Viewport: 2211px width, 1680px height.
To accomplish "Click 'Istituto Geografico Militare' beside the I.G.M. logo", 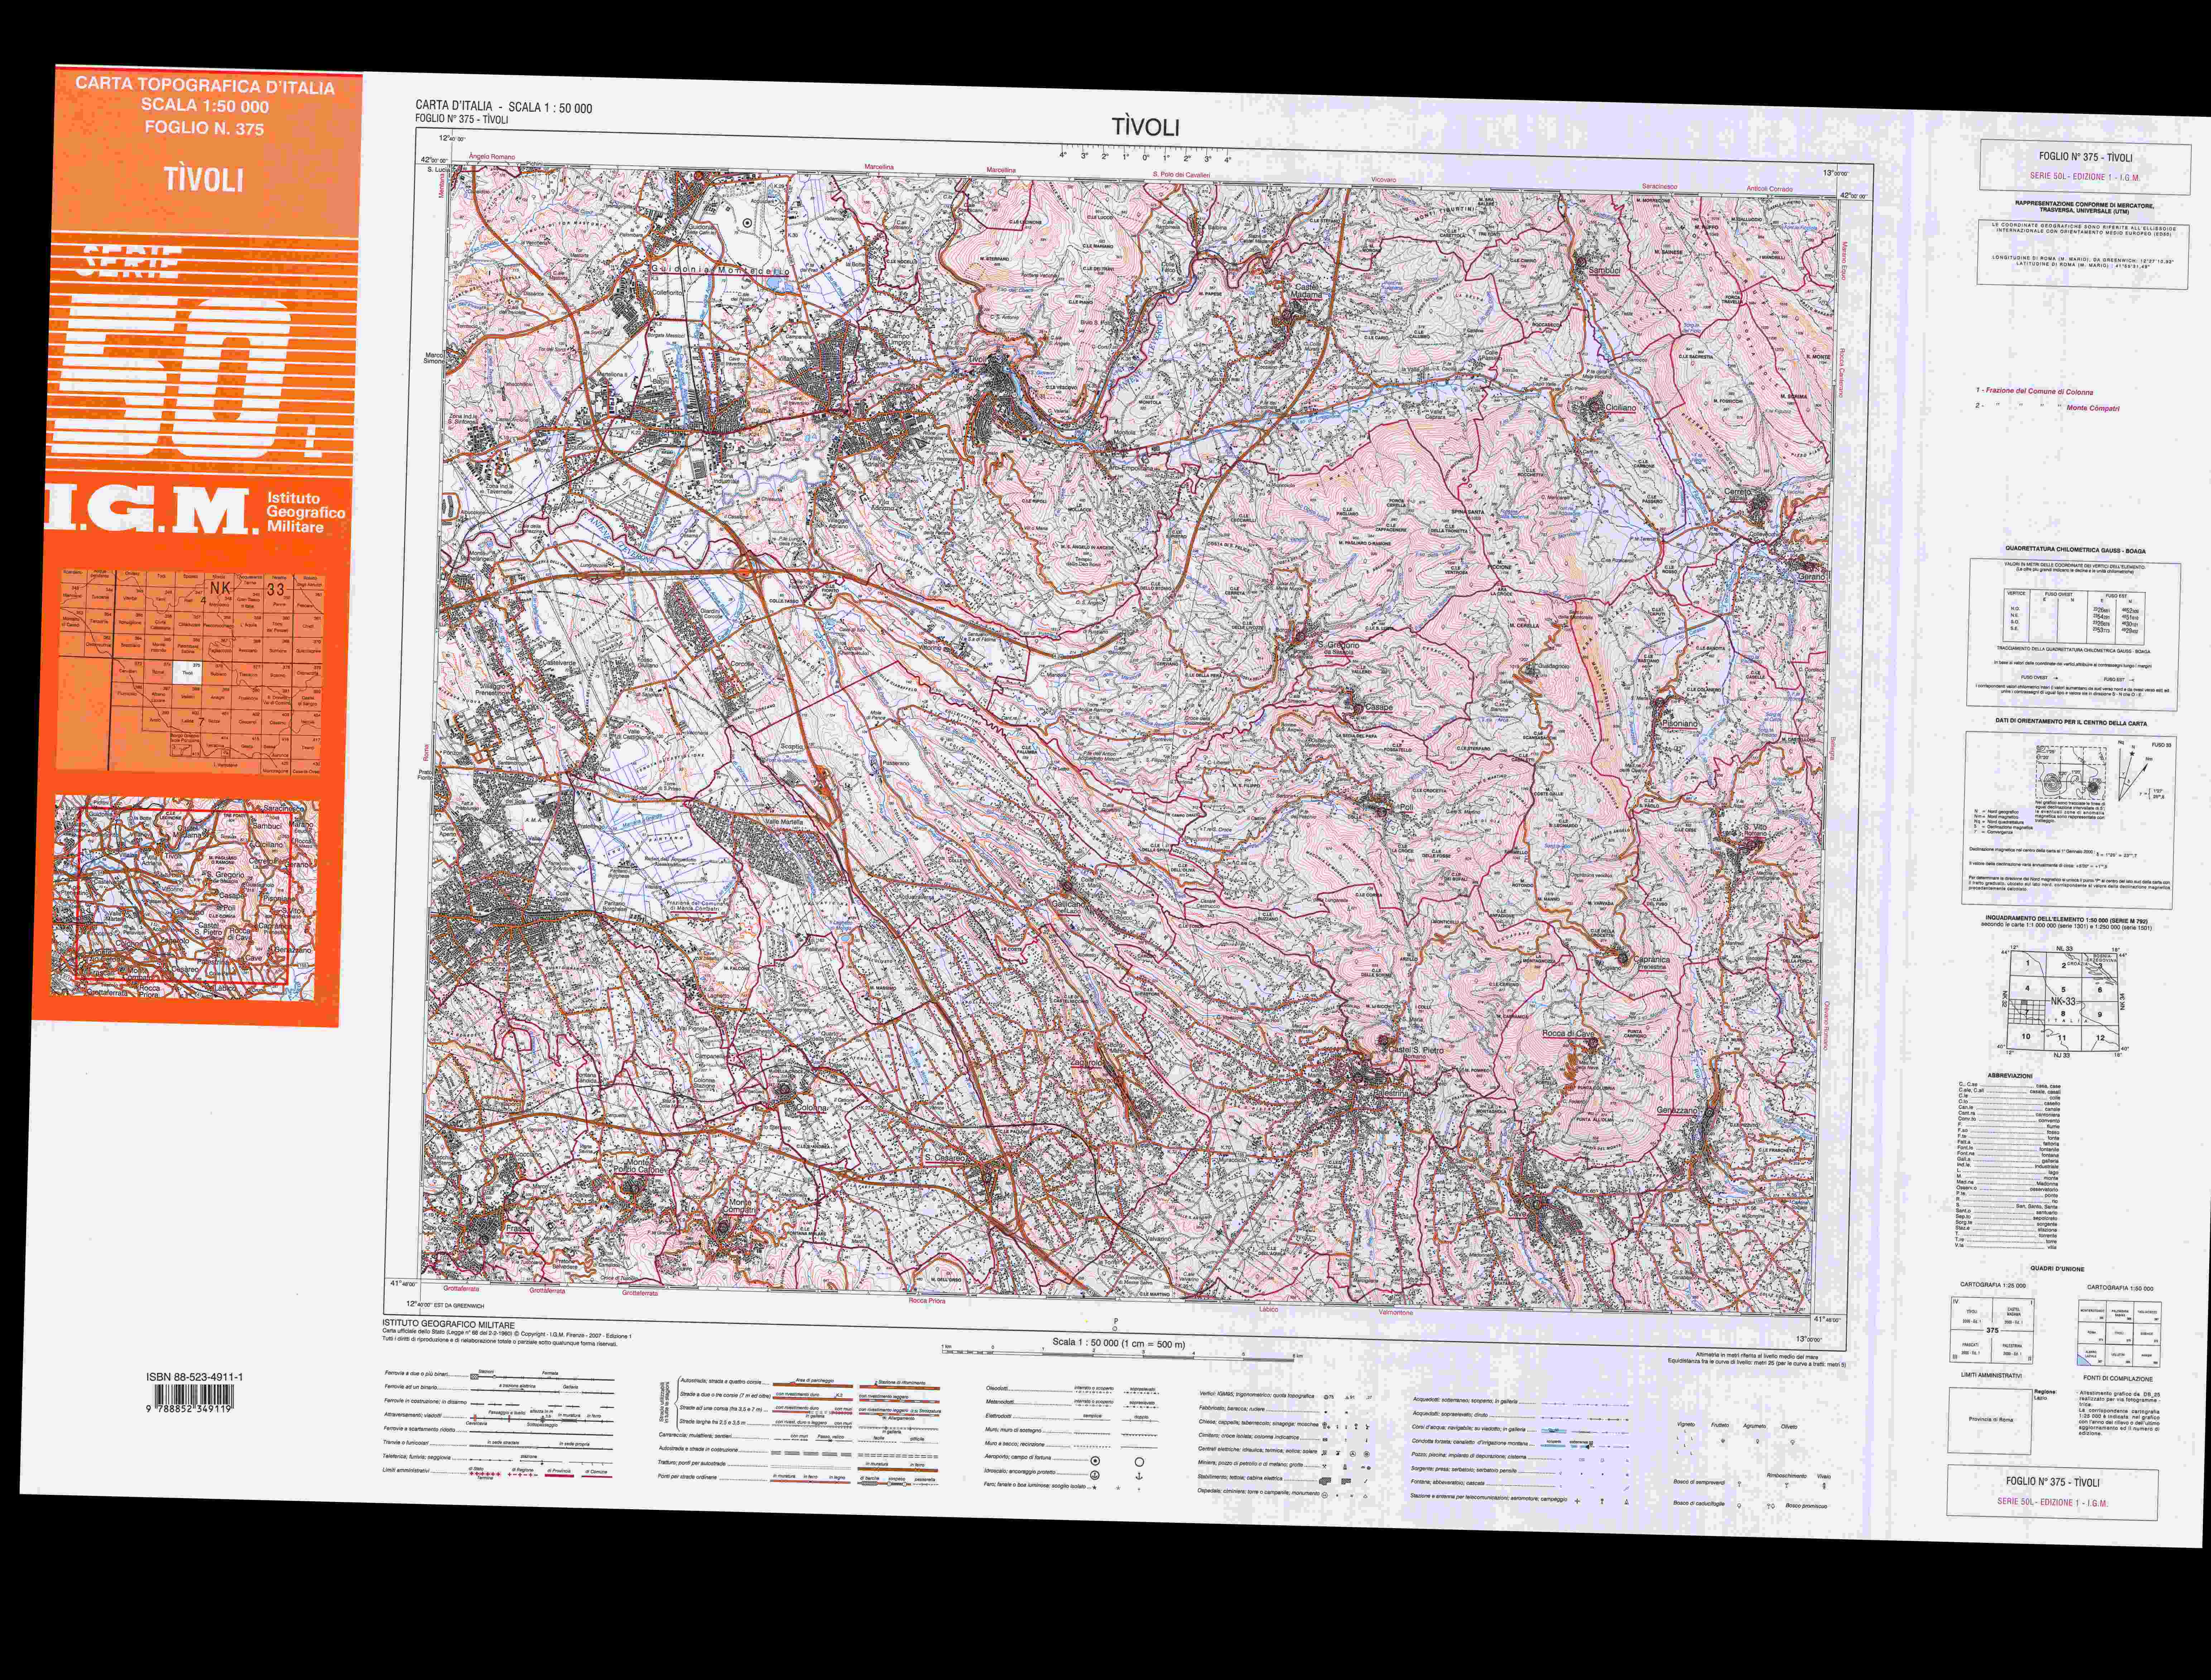I will click(305, 512).
